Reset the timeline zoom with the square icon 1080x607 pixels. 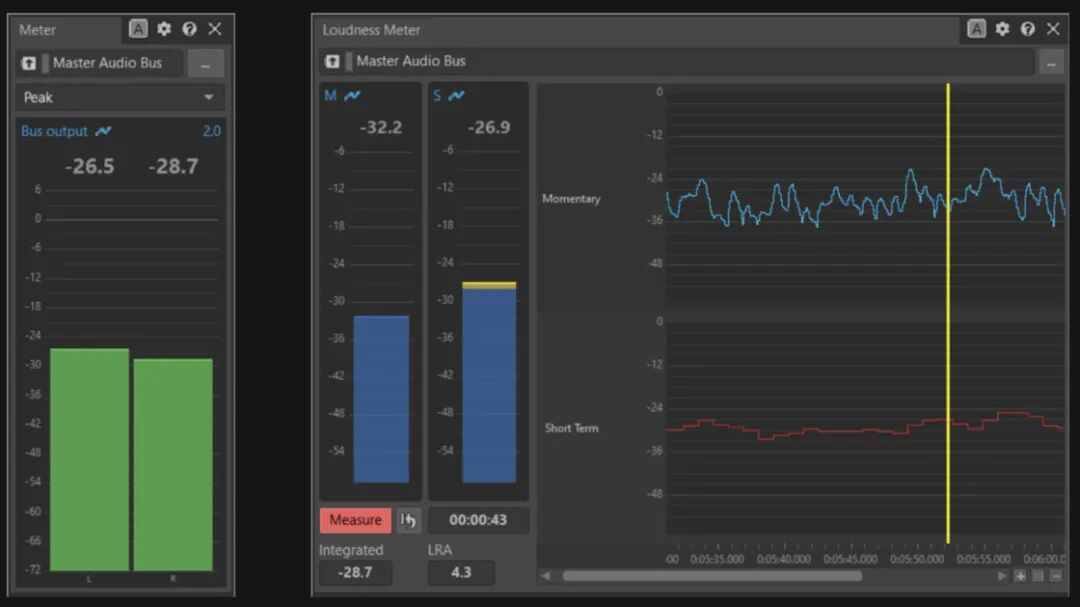[x=1038, y=576]
